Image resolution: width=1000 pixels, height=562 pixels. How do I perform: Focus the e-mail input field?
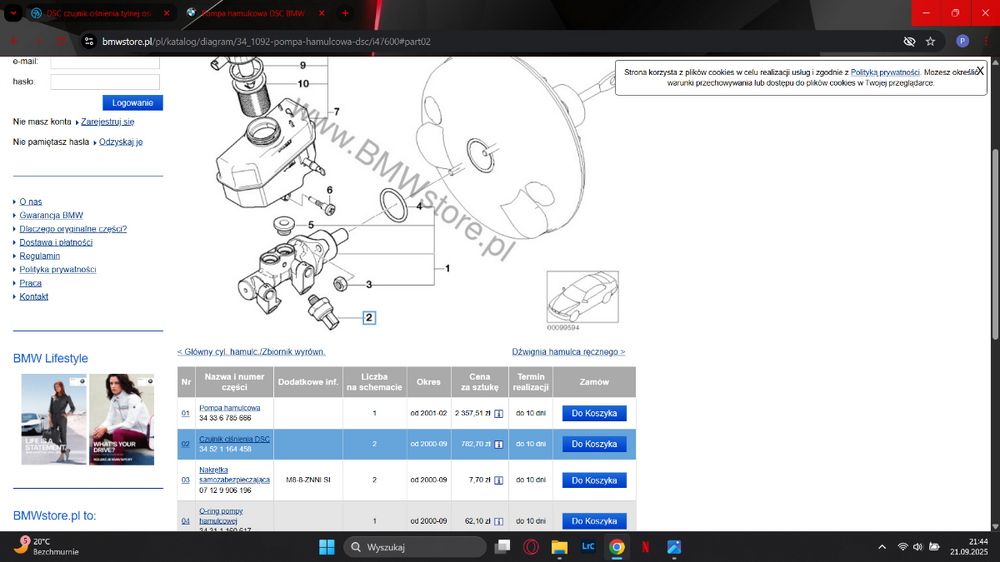(x=105, y=62)
